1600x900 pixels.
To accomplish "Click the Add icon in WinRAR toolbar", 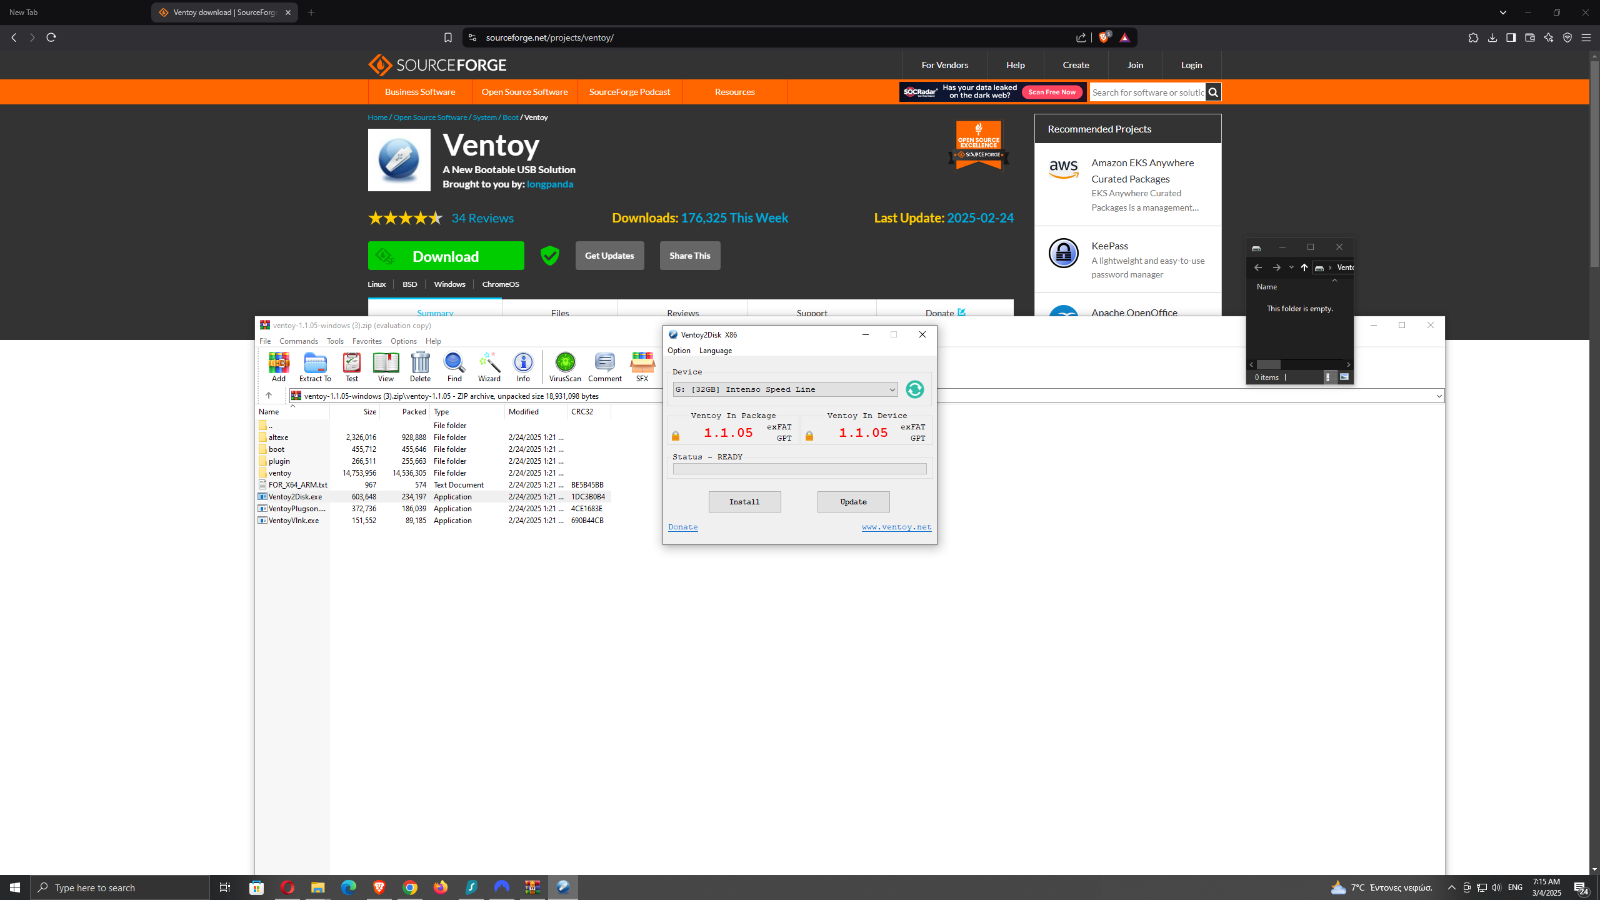I will [x=279, y=366].
